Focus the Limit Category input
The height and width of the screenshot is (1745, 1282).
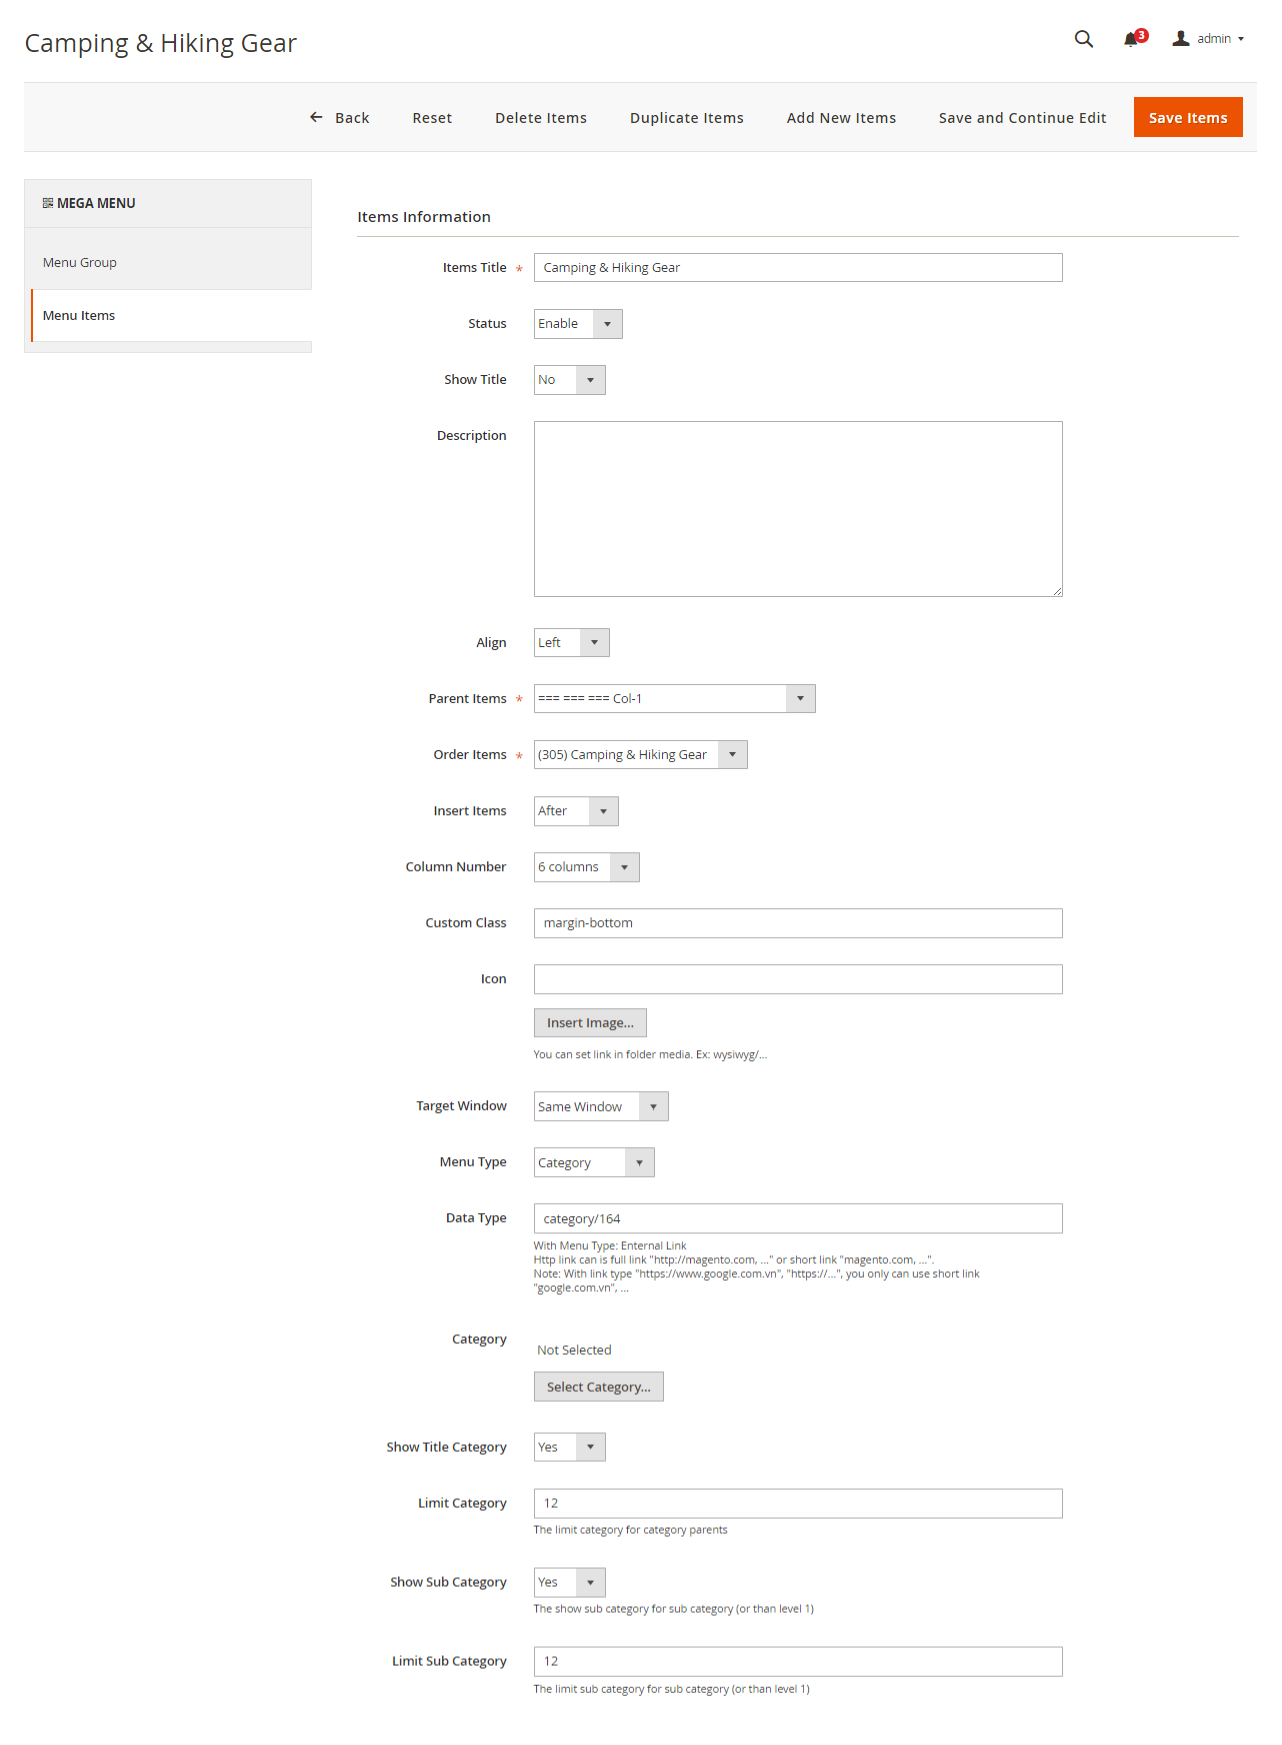tap(798, 1503)
